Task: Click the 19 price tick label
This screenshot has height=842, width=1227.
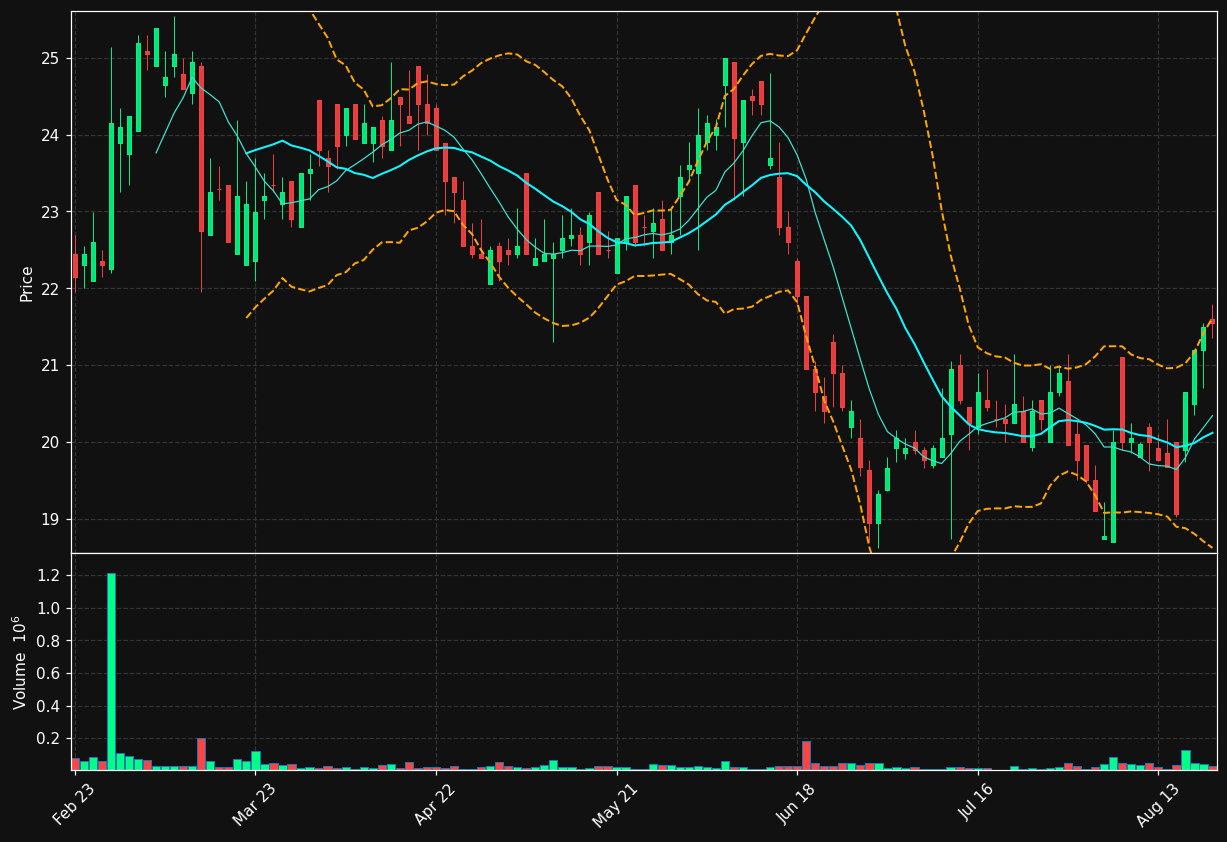Action: pos(51,519)
